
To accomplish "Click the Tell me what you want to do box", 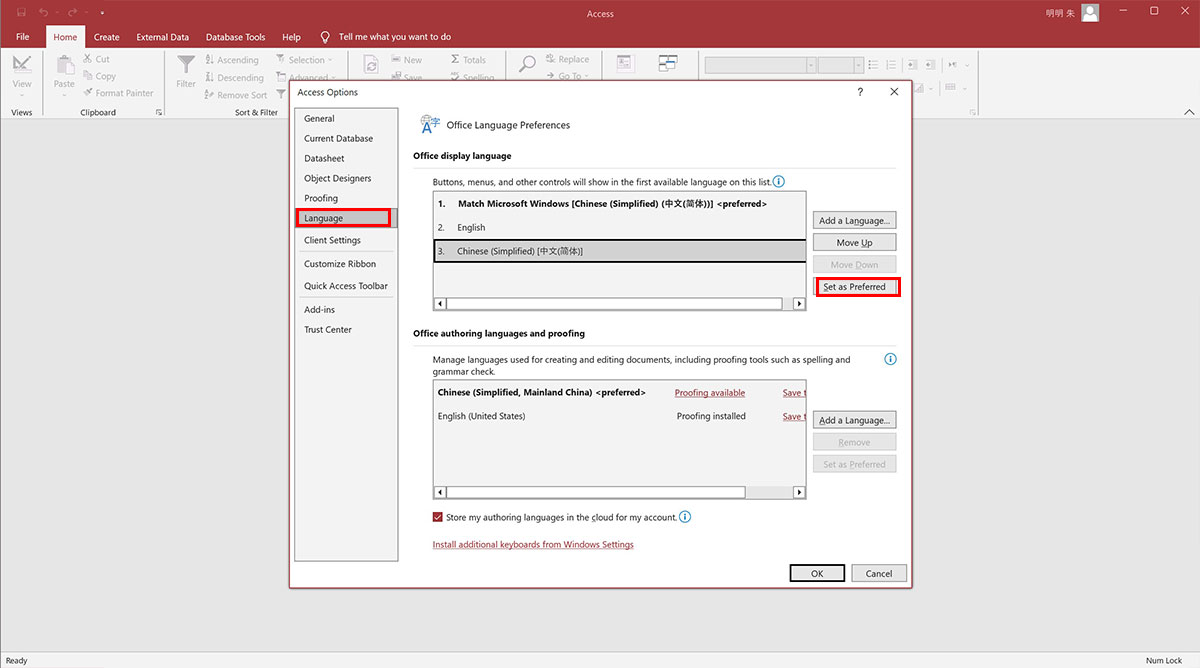I will point(395,37).
